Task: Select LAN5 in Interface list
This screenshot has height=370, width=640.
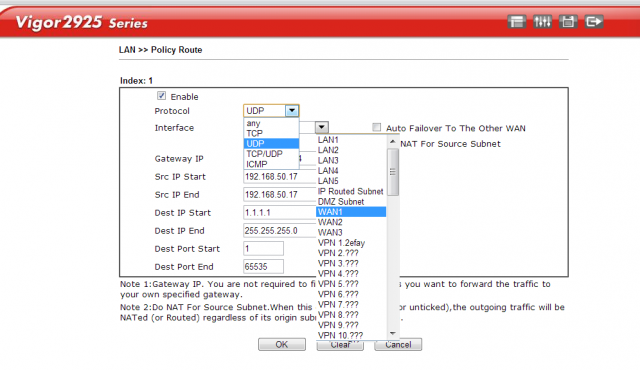Action: pos(351,181)
